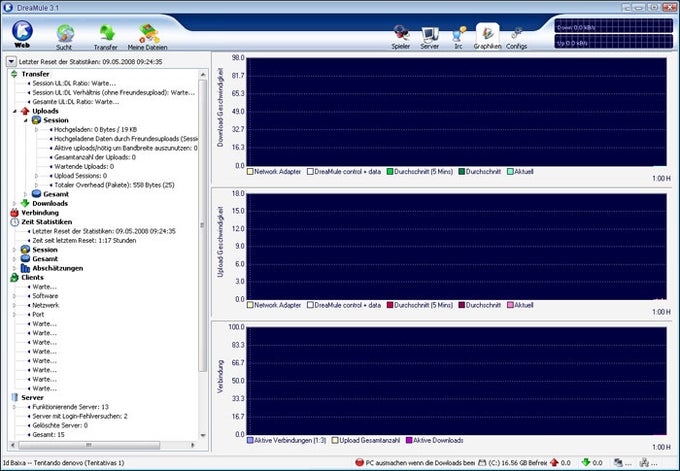The image size is (680, 471).
Task: Click the Server tree node icon
Action: click(x=14, y=397)
